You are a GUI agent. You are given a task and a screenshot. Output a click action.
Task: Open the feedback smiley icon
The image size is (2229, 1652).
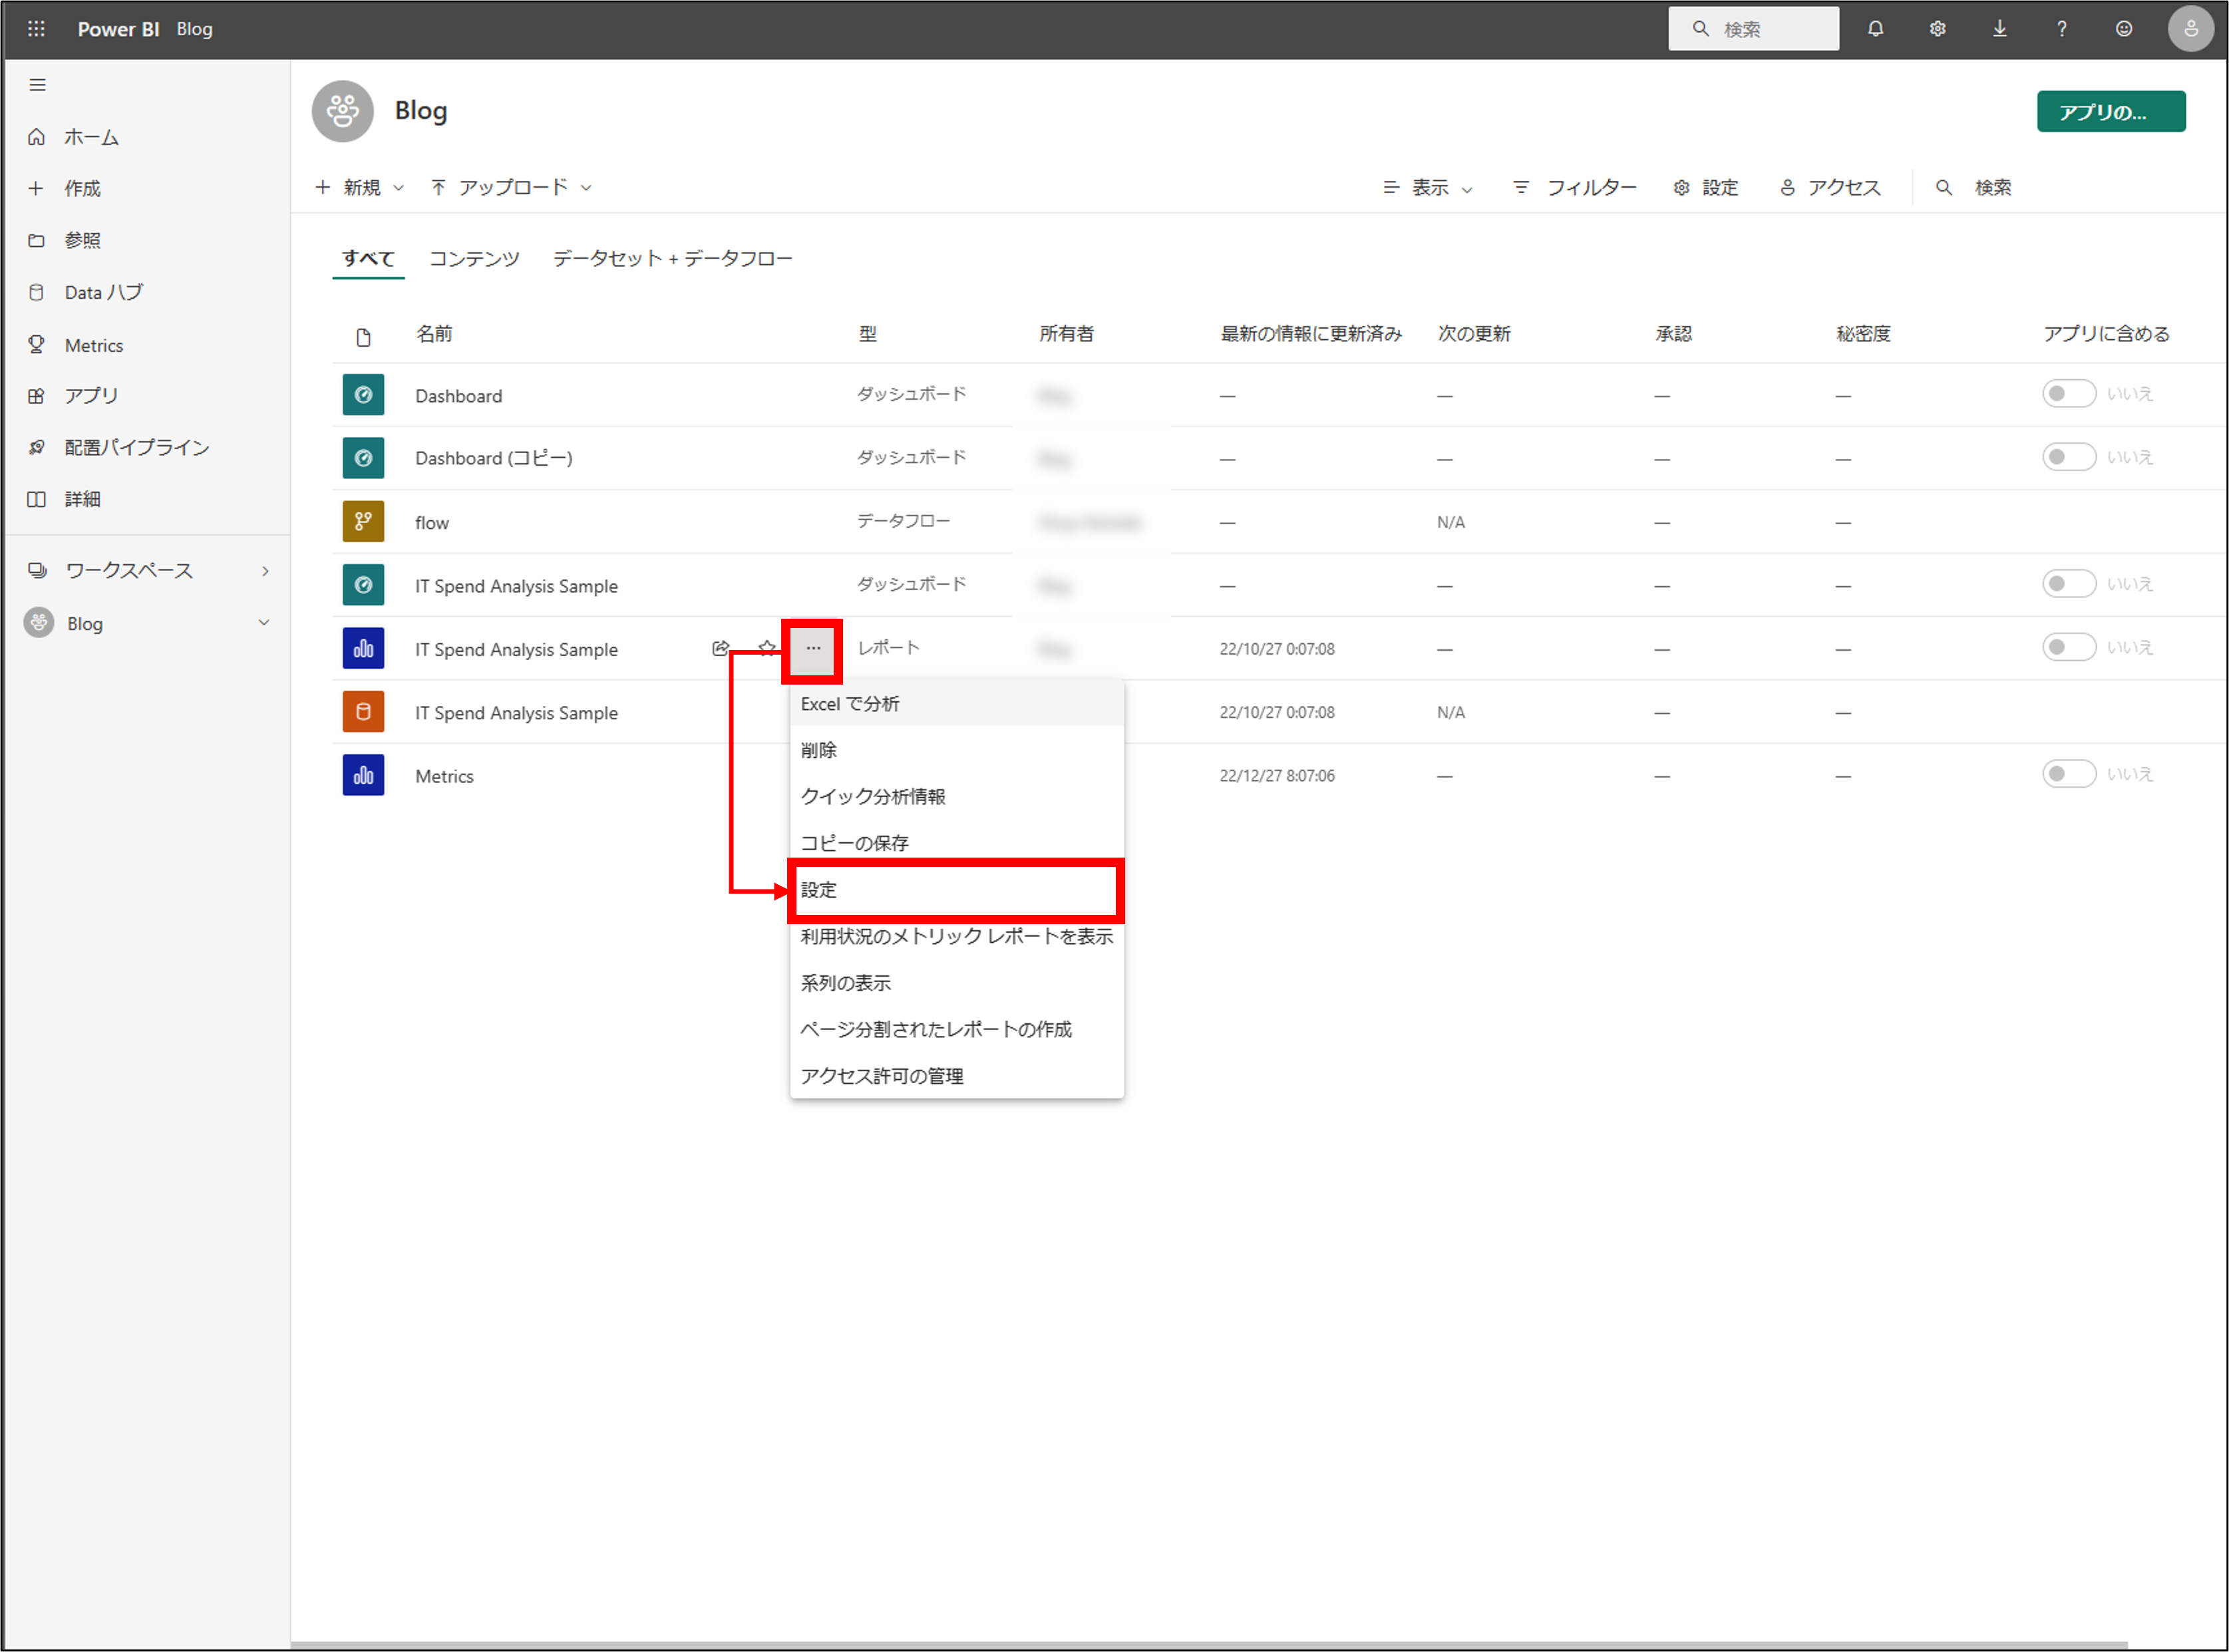(x=2123, y=29)
